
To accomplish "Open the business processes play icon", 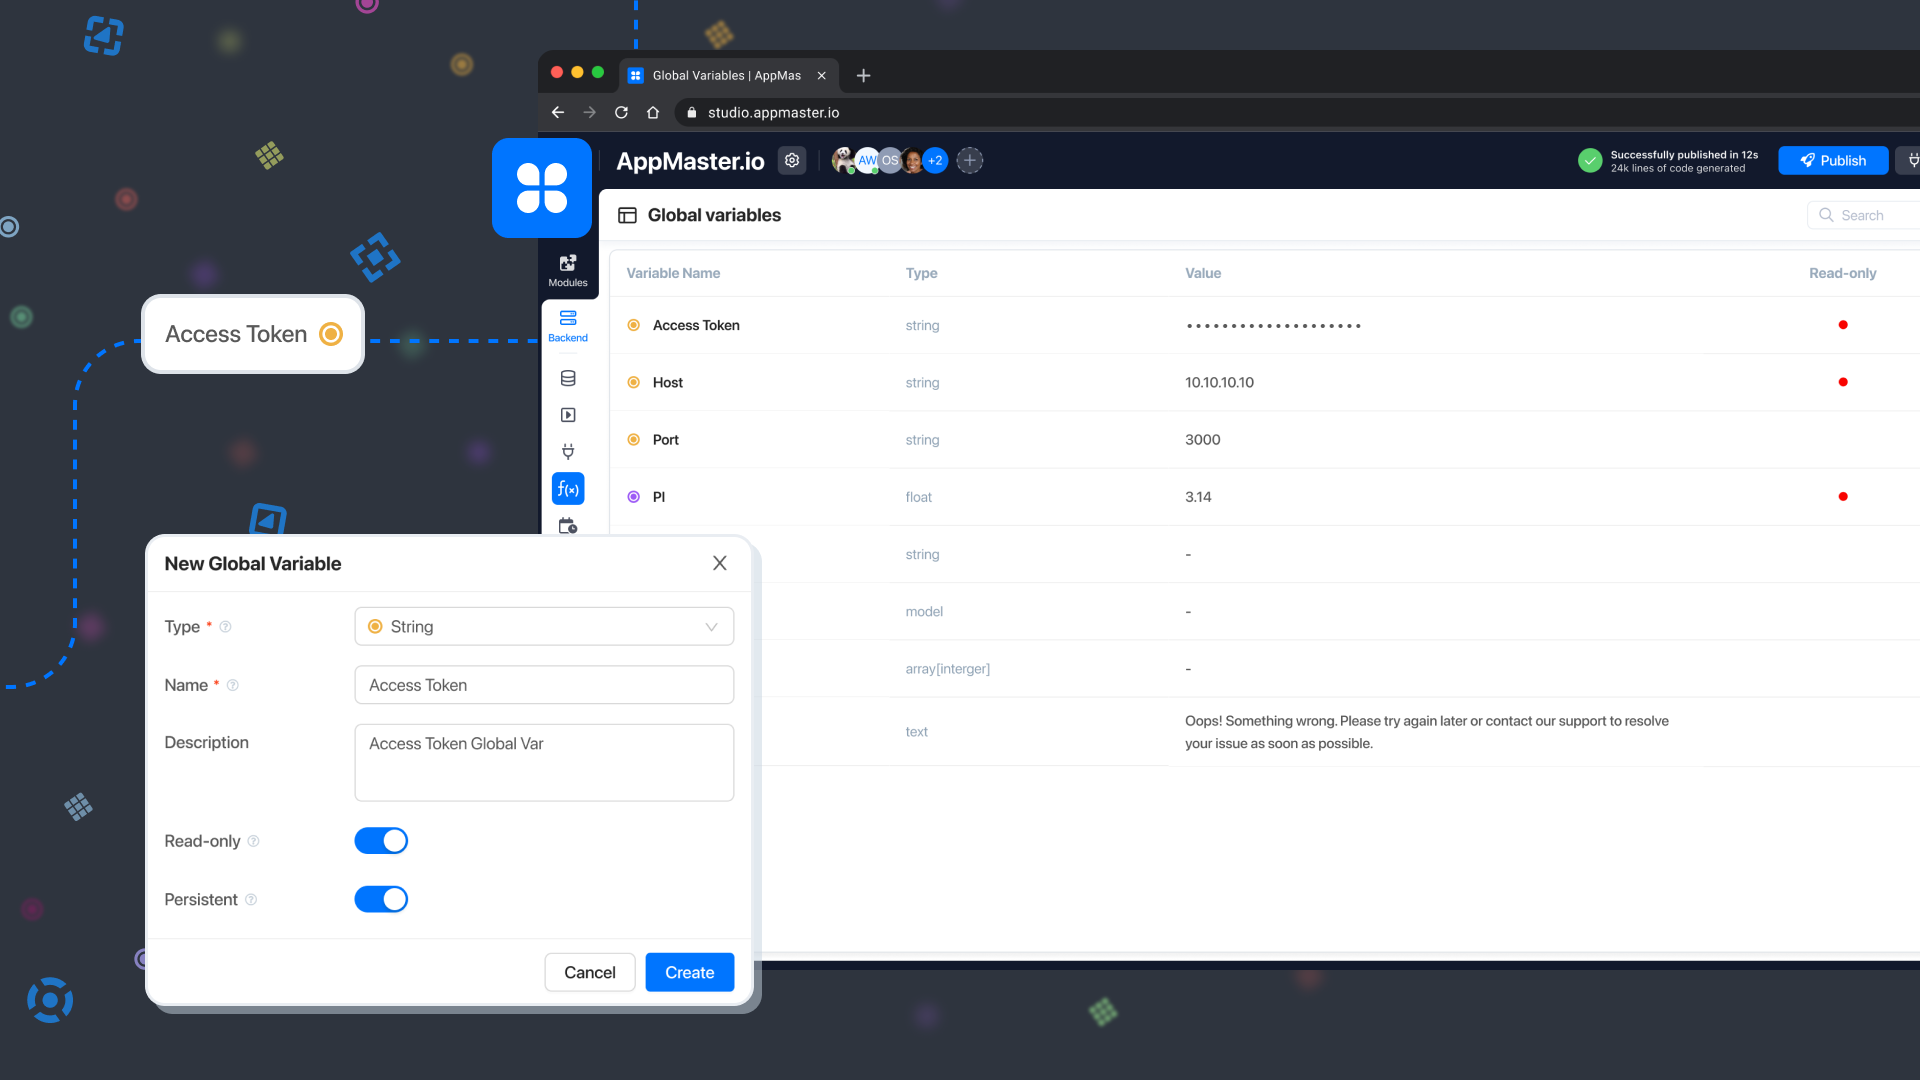I will (568, 415).
